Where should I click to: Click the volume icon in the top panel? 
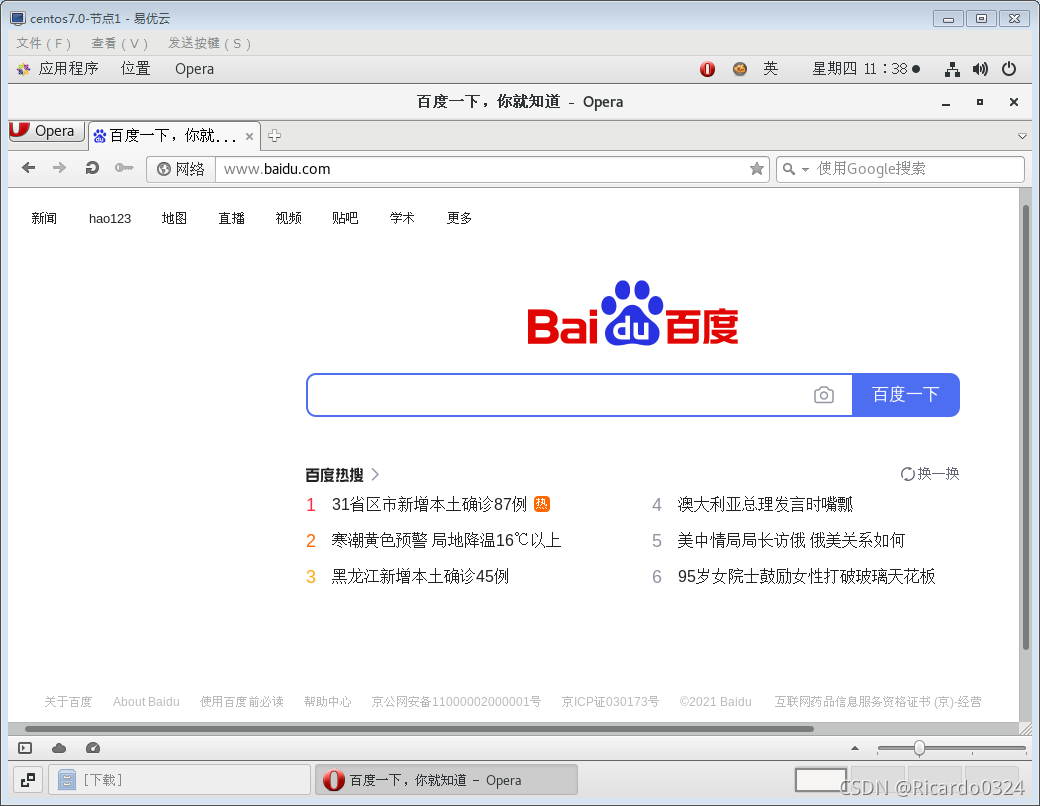(980, 69)
